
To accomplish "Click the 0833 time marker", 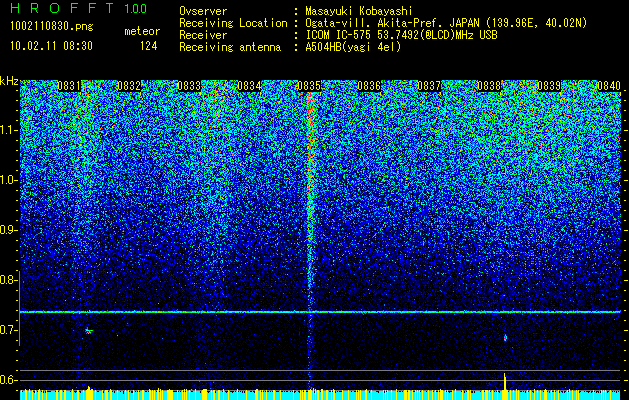I will tap(189, 86).
